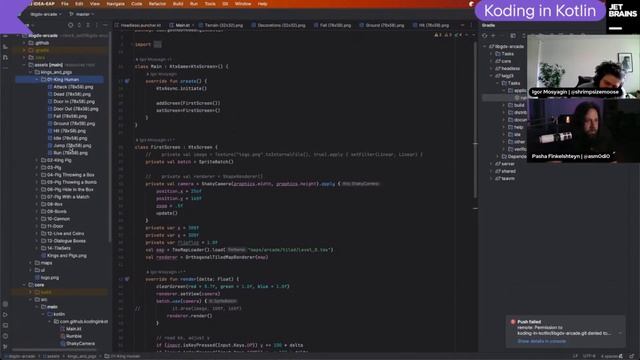Select ShakyCamera in project tree
The image size is (640, 360).
[78, 343]
